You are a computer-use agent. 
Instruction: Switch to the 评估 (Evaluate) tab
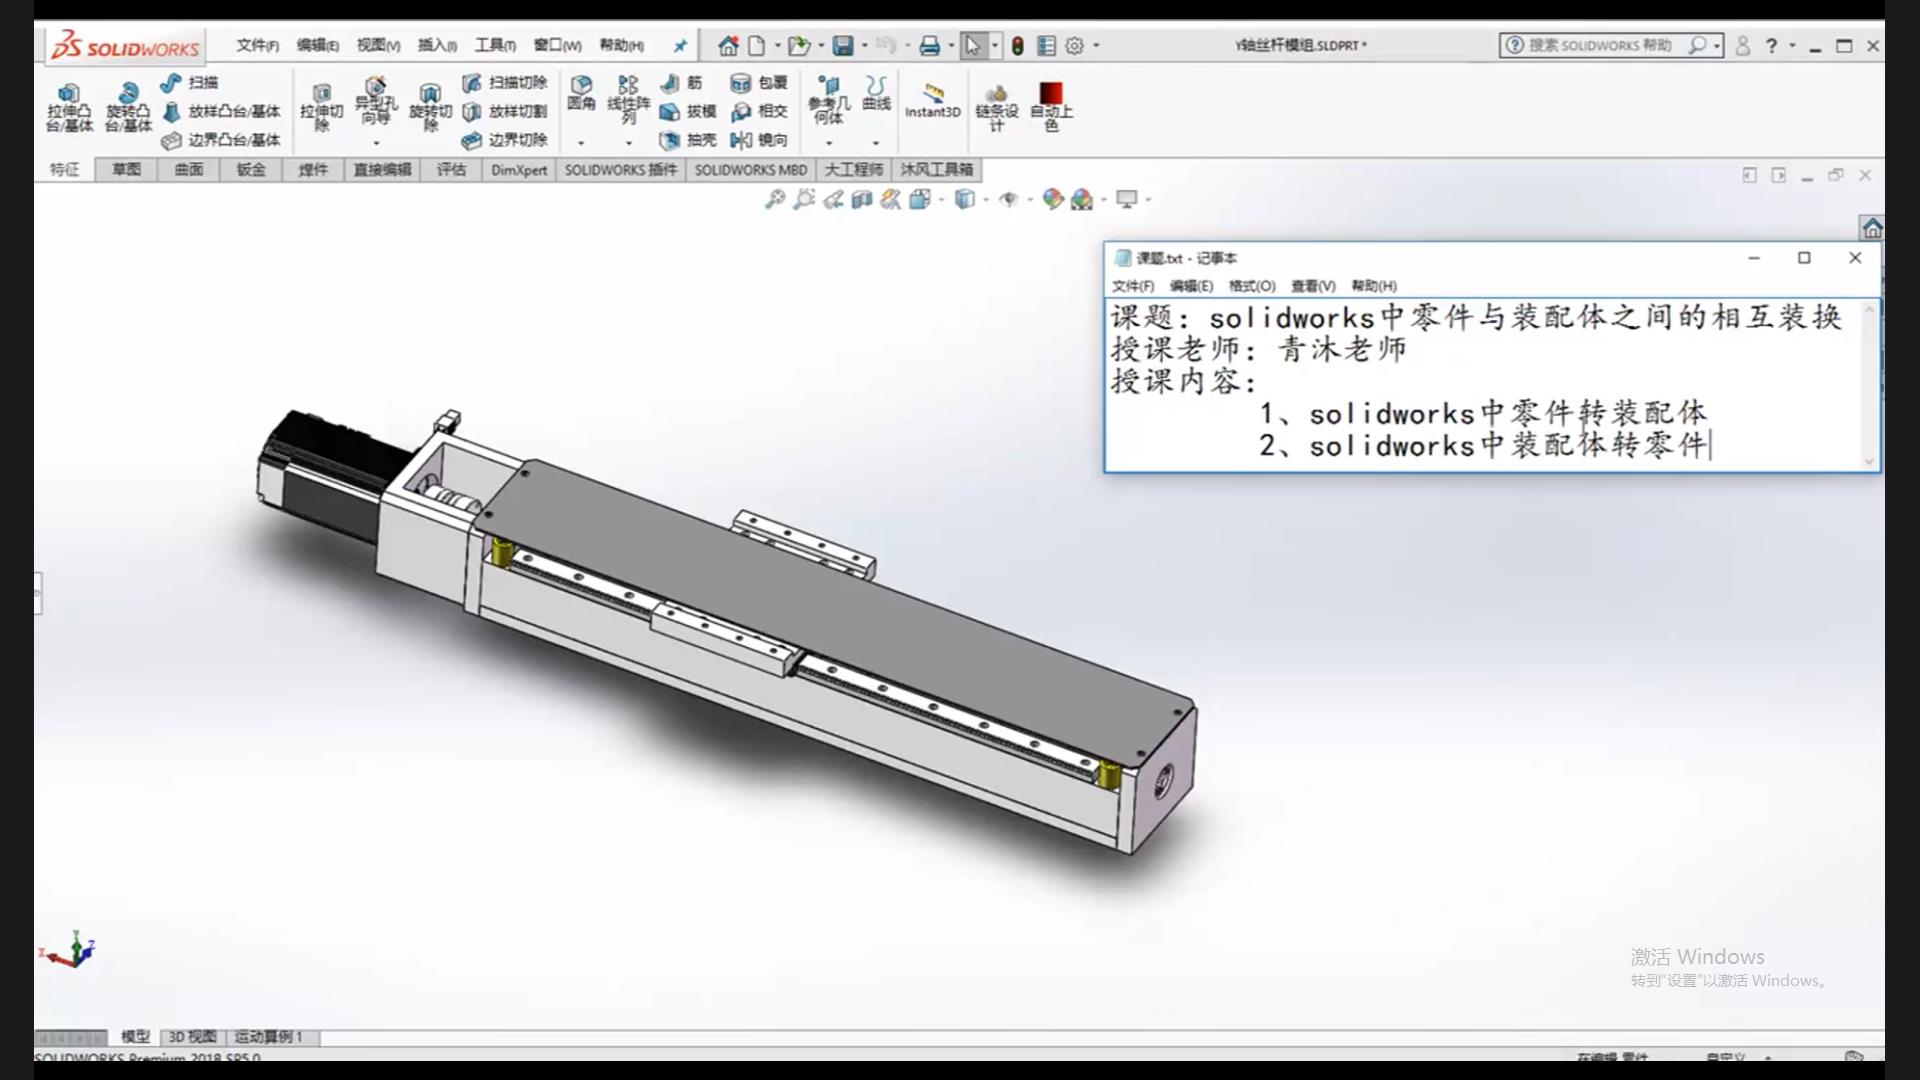[451, 170]
